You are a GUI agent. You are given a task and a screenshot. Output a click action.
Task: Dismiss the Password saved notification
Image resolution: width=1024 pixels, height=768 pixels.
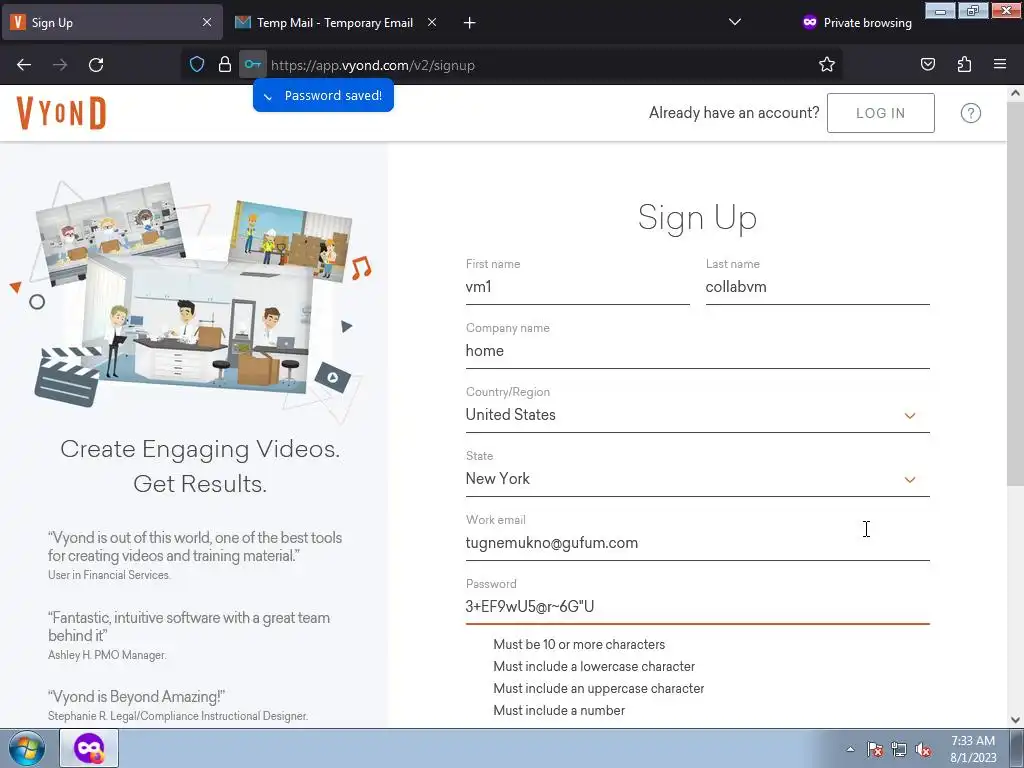point(323,95)
